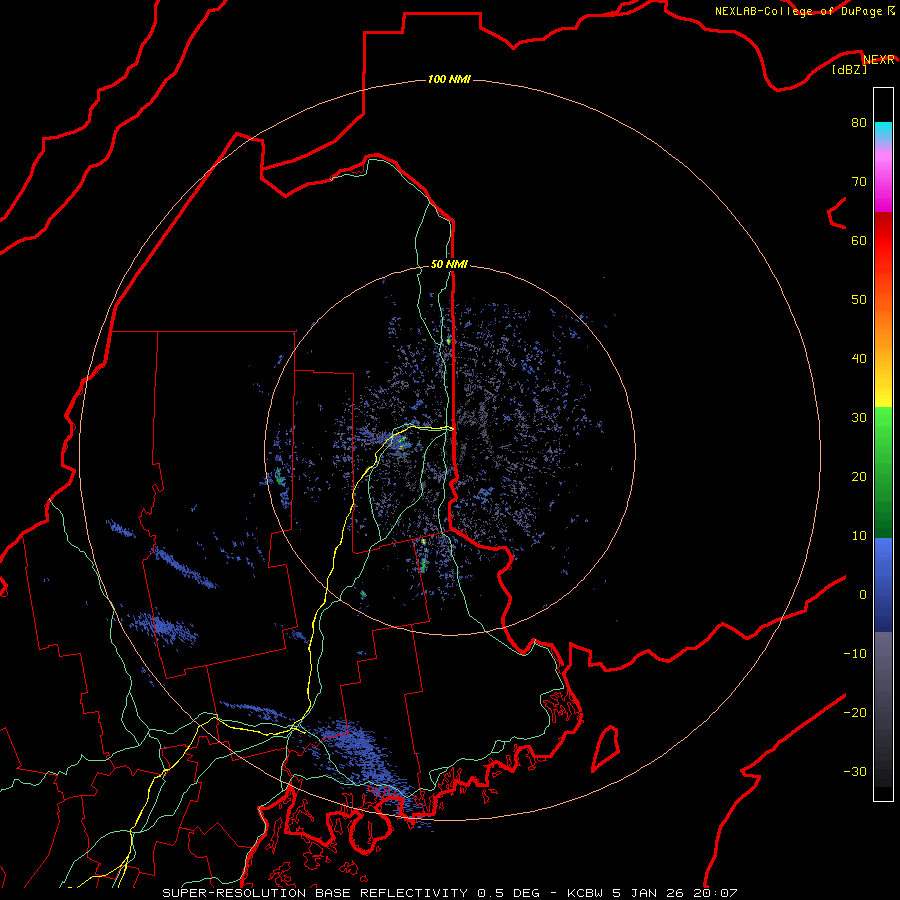Click the 5 JAN 26 20:07 timestamp

(x=674, y=893)
